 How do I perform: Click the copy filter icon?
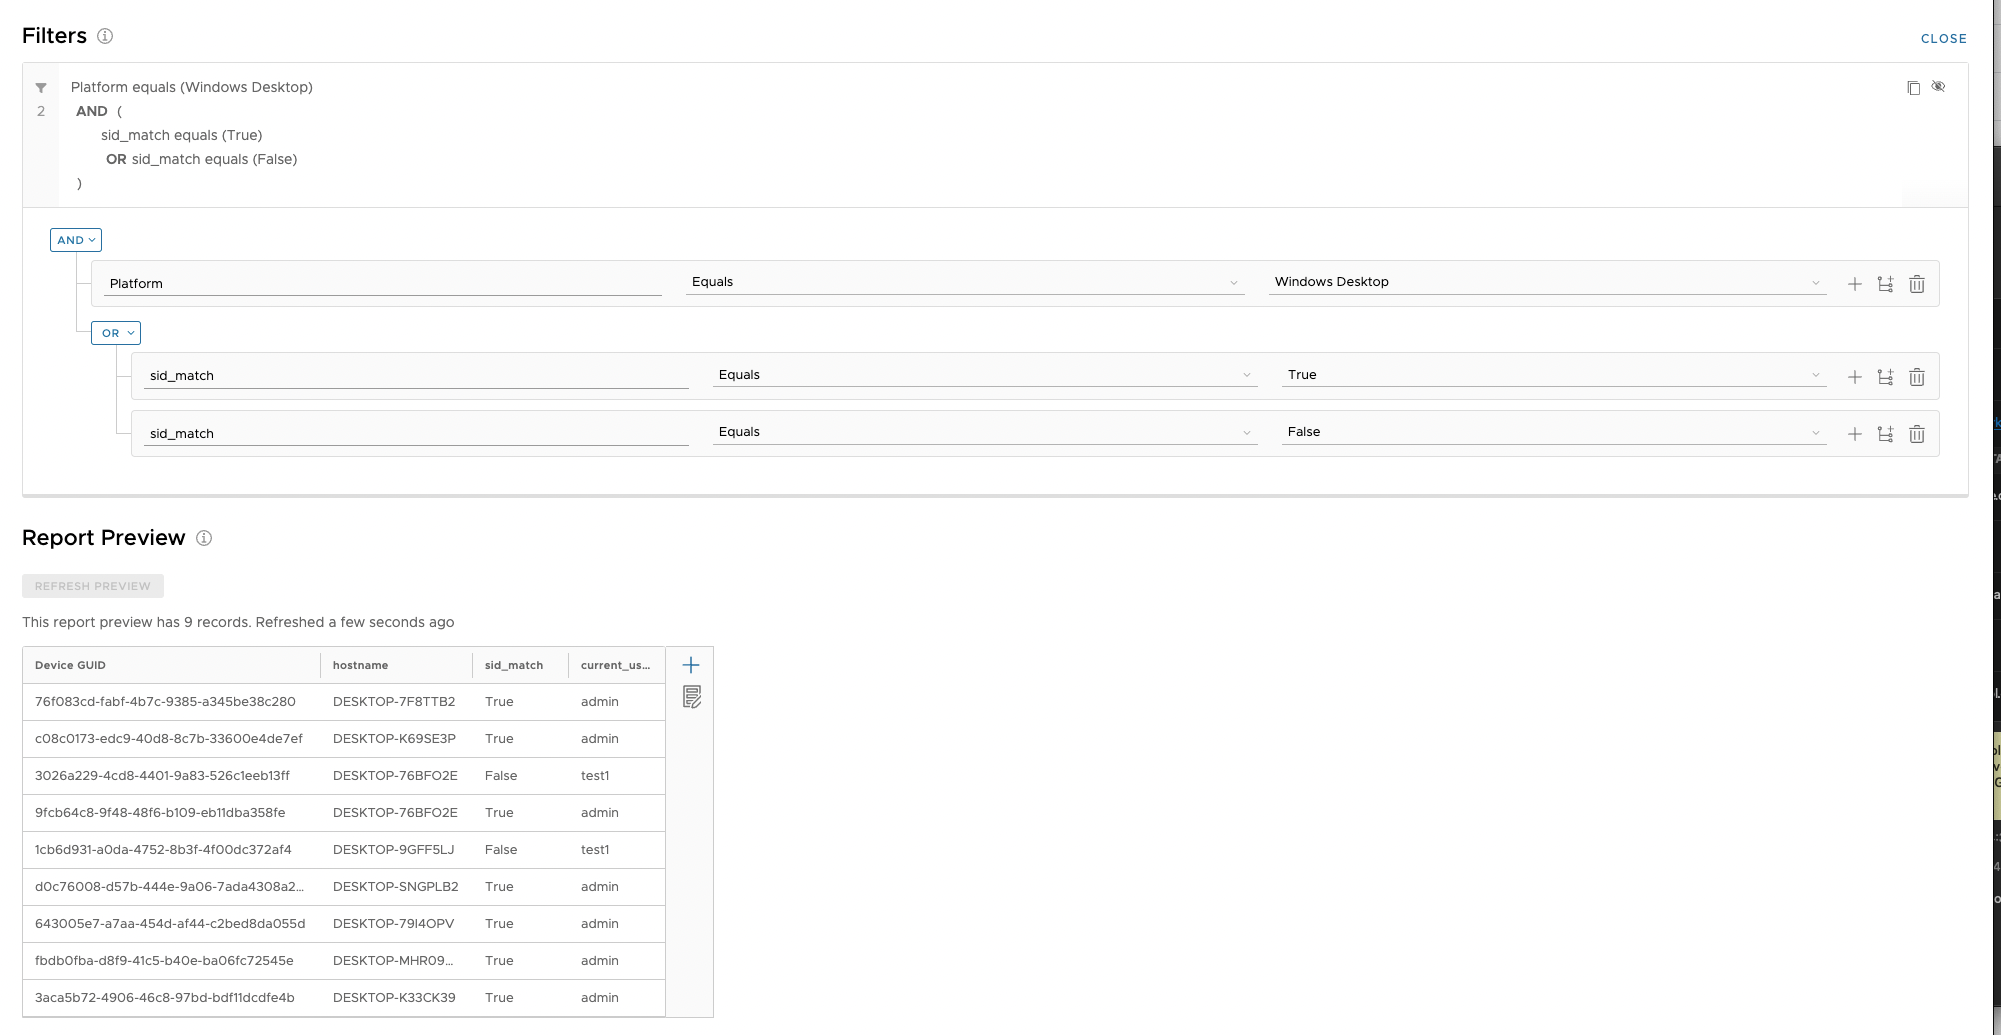tap(1913, 88)
